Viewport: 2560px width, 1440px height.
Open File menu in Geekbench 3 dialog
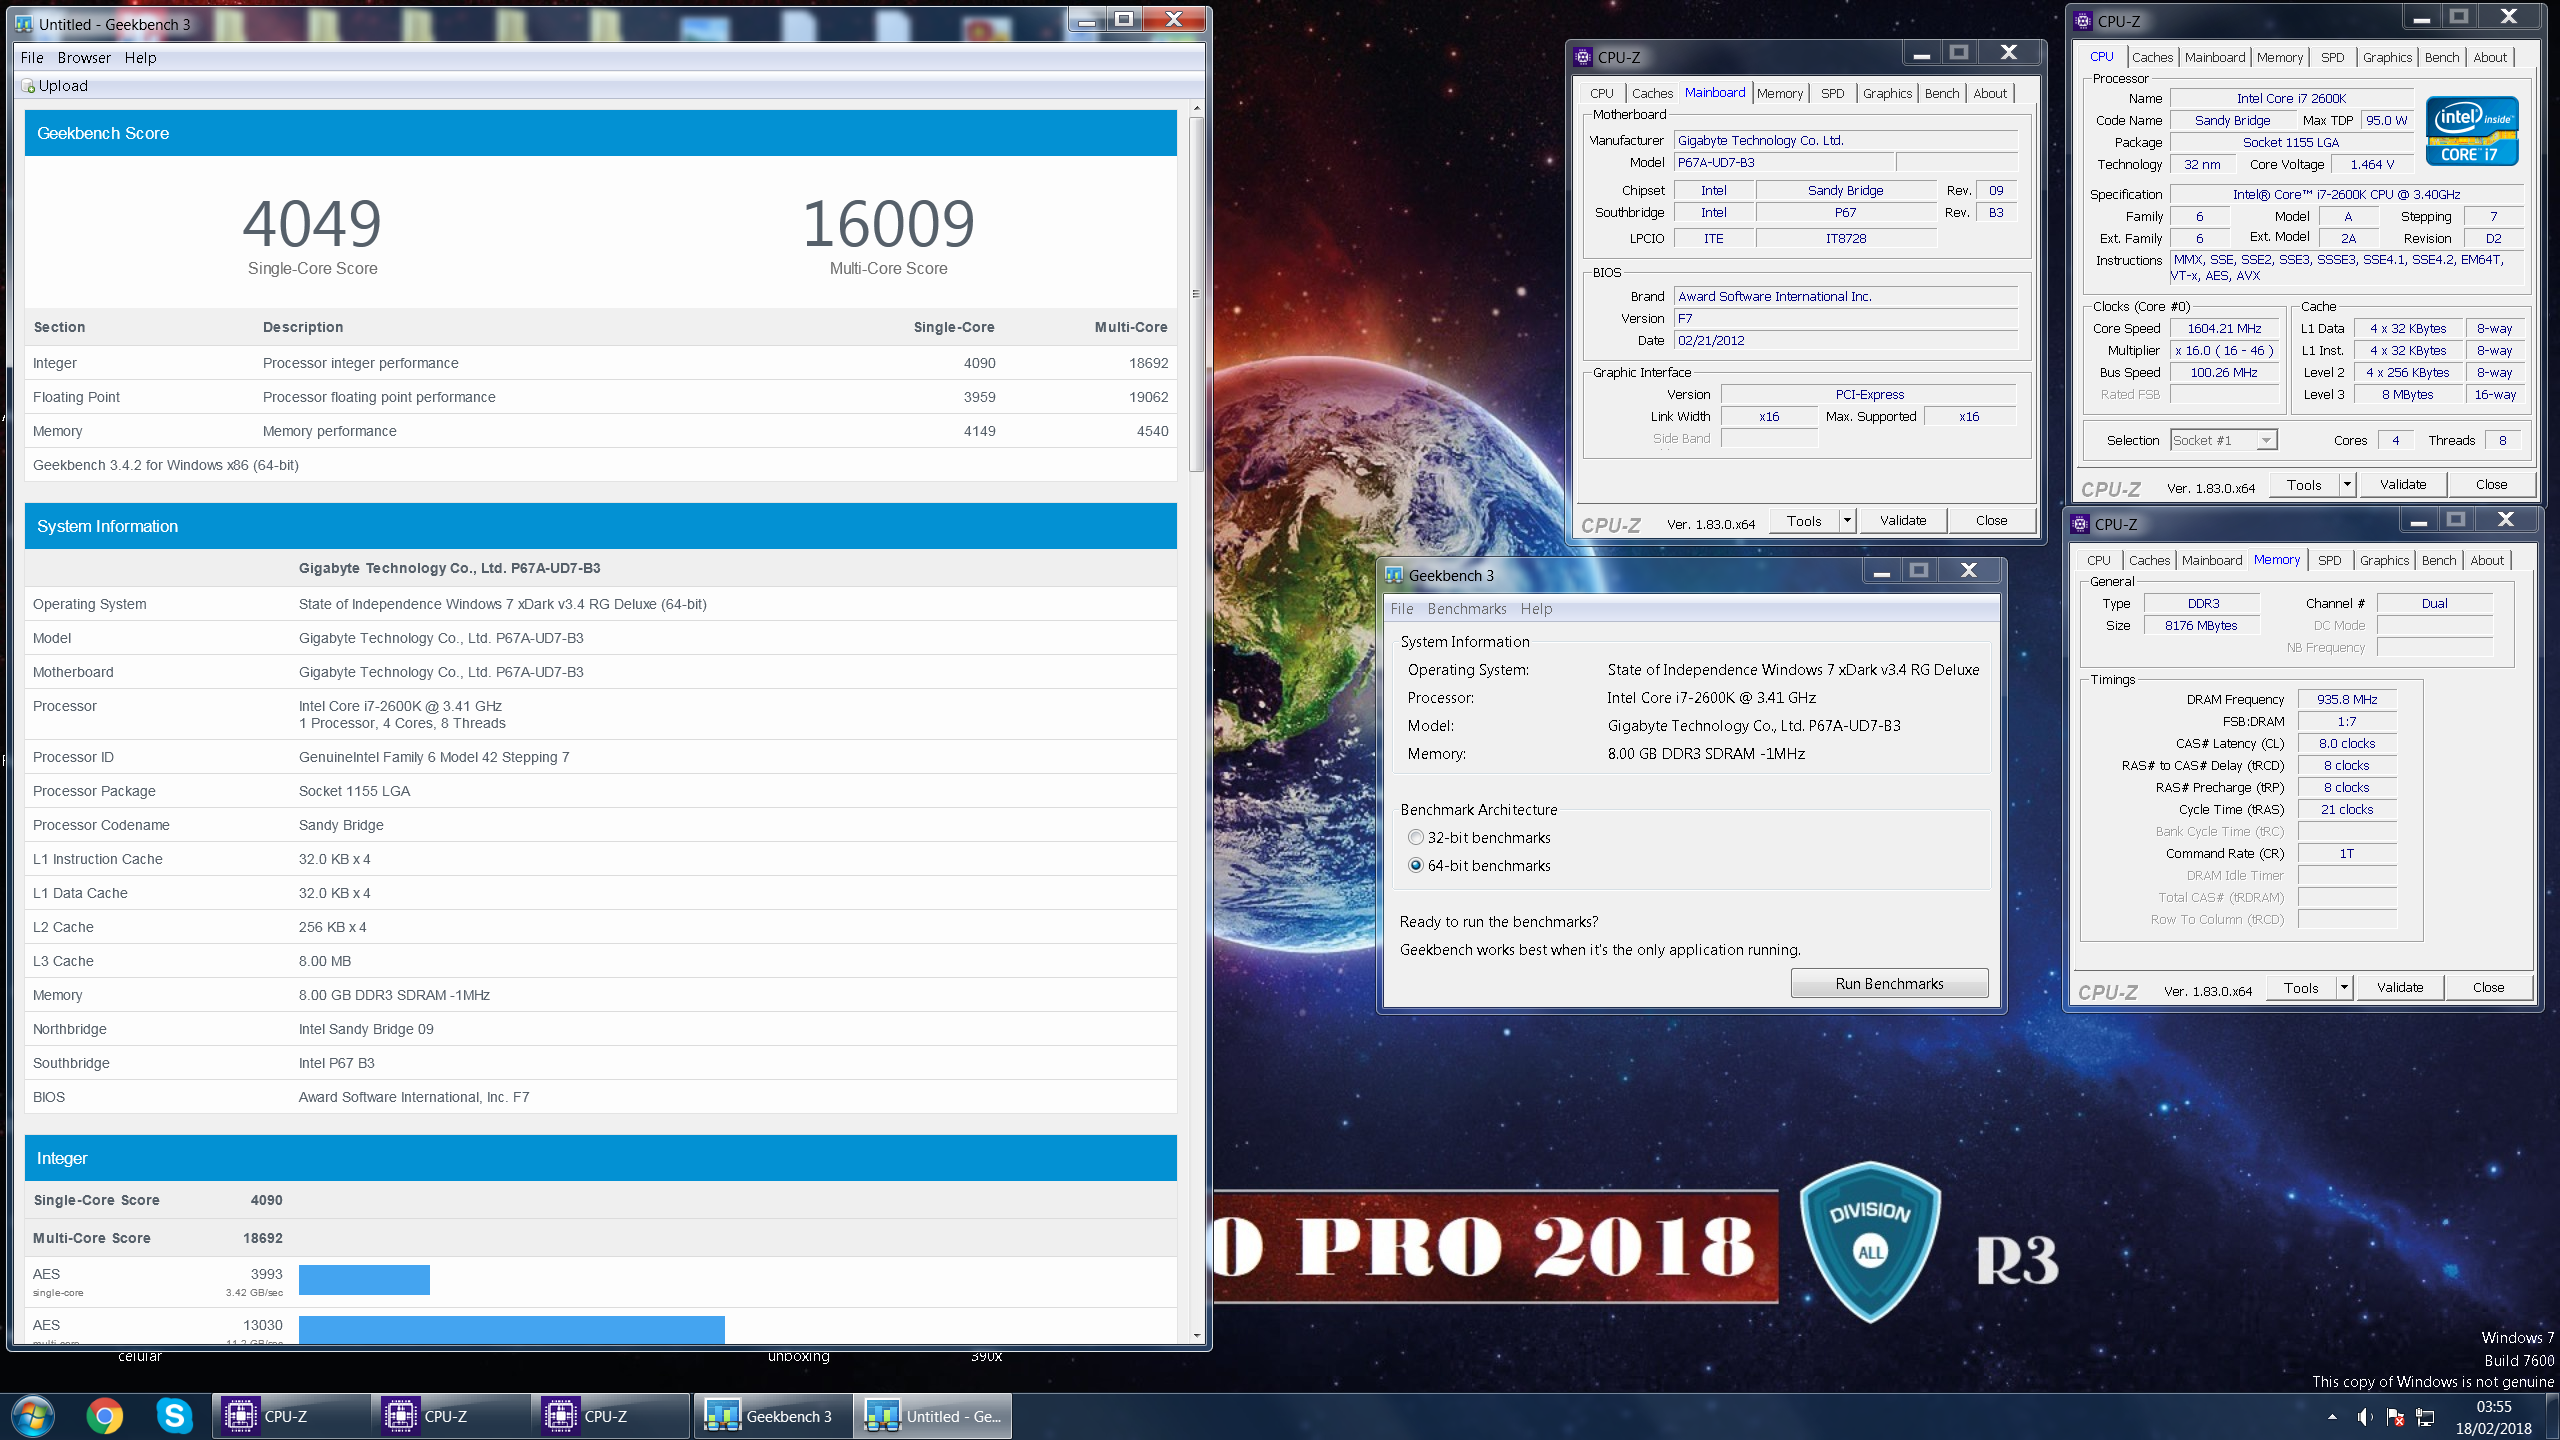click(1402, 609)
